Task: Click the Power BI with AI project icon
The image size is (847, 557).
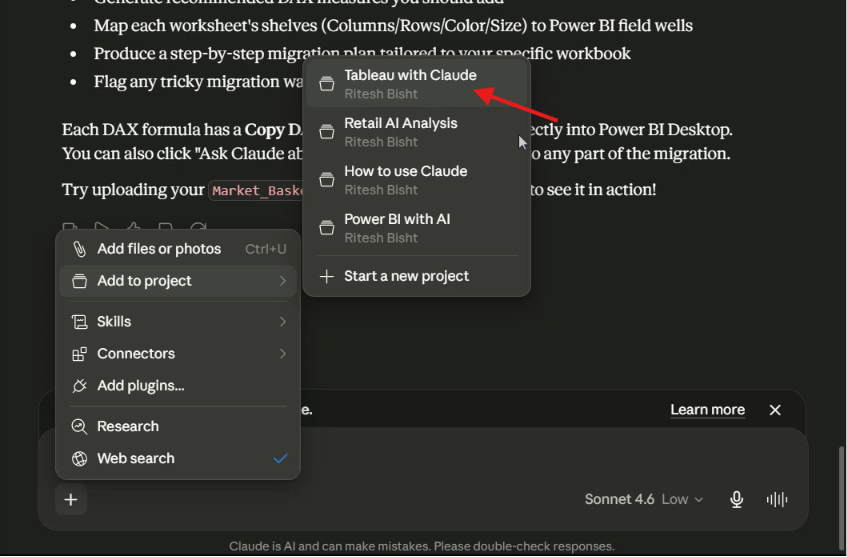Action: click(x=326, y=228)
